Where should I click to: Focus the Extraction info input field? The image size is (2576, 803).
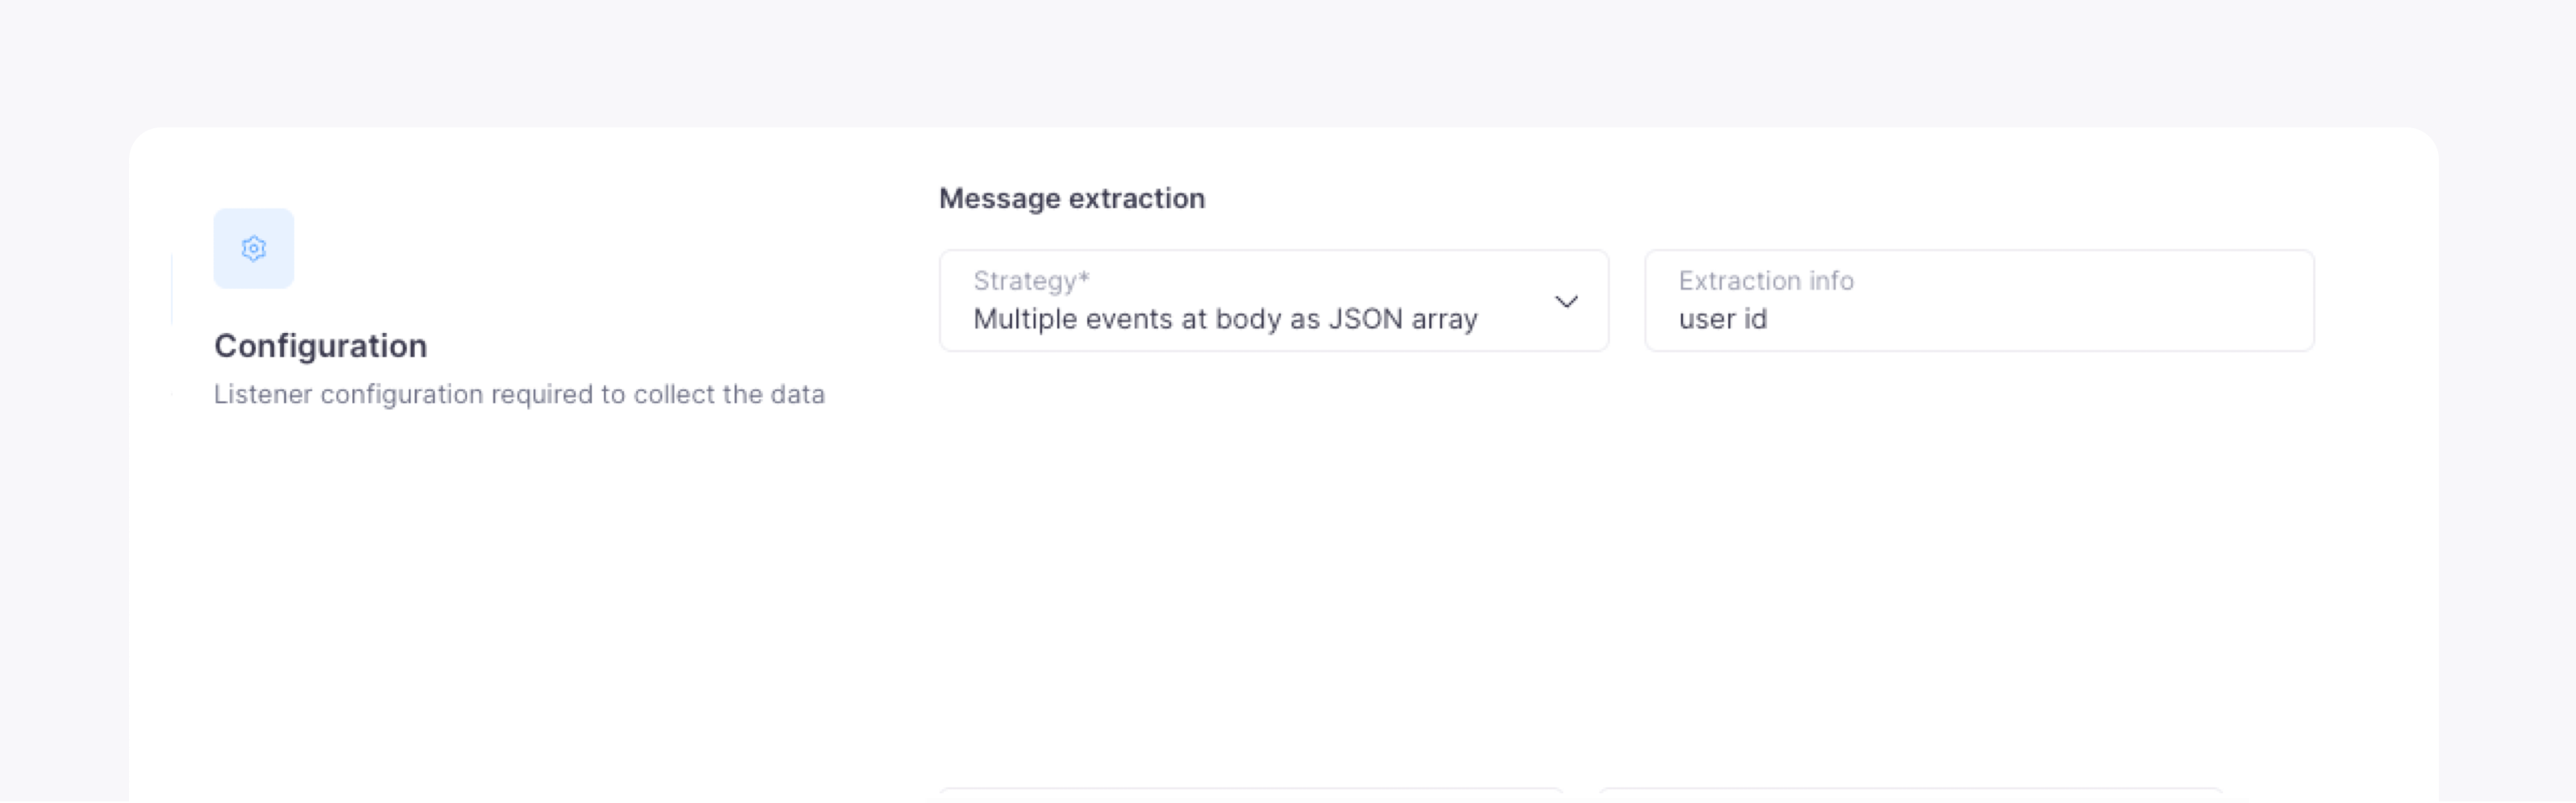click(1978, 300)
